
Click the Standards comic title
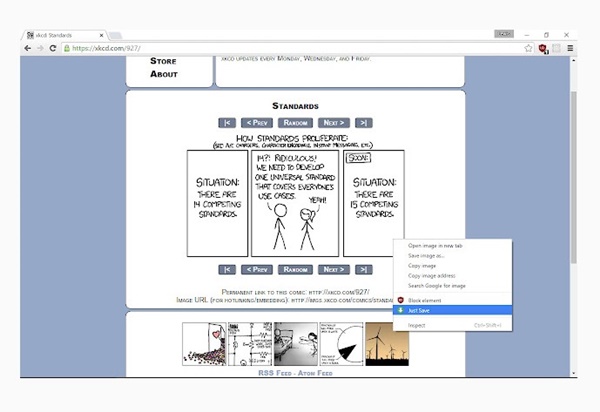[x=295, y=106]
